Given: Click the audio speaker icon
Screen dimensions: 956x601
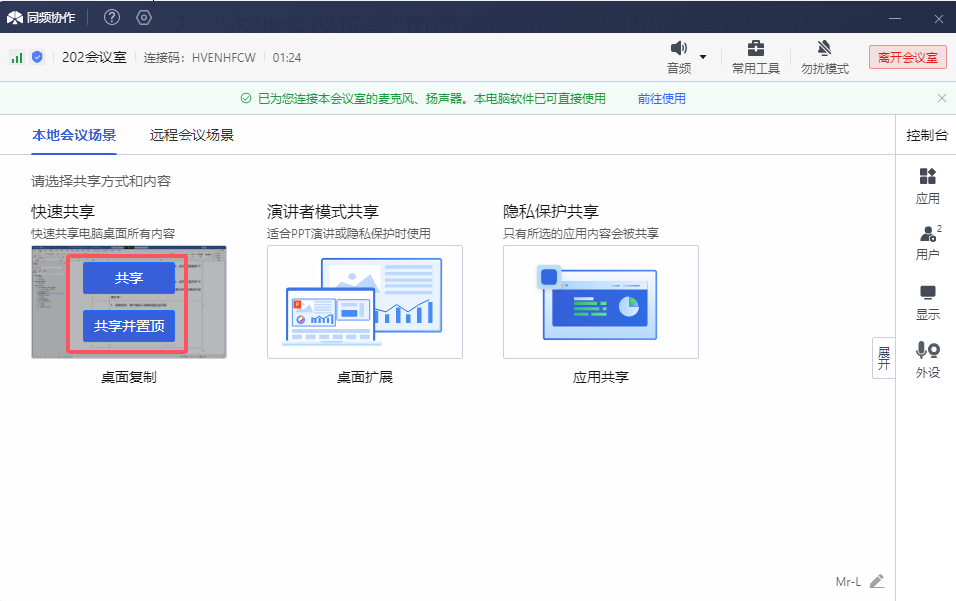Looking at the screenshot, I should click(x=679, y=49).
